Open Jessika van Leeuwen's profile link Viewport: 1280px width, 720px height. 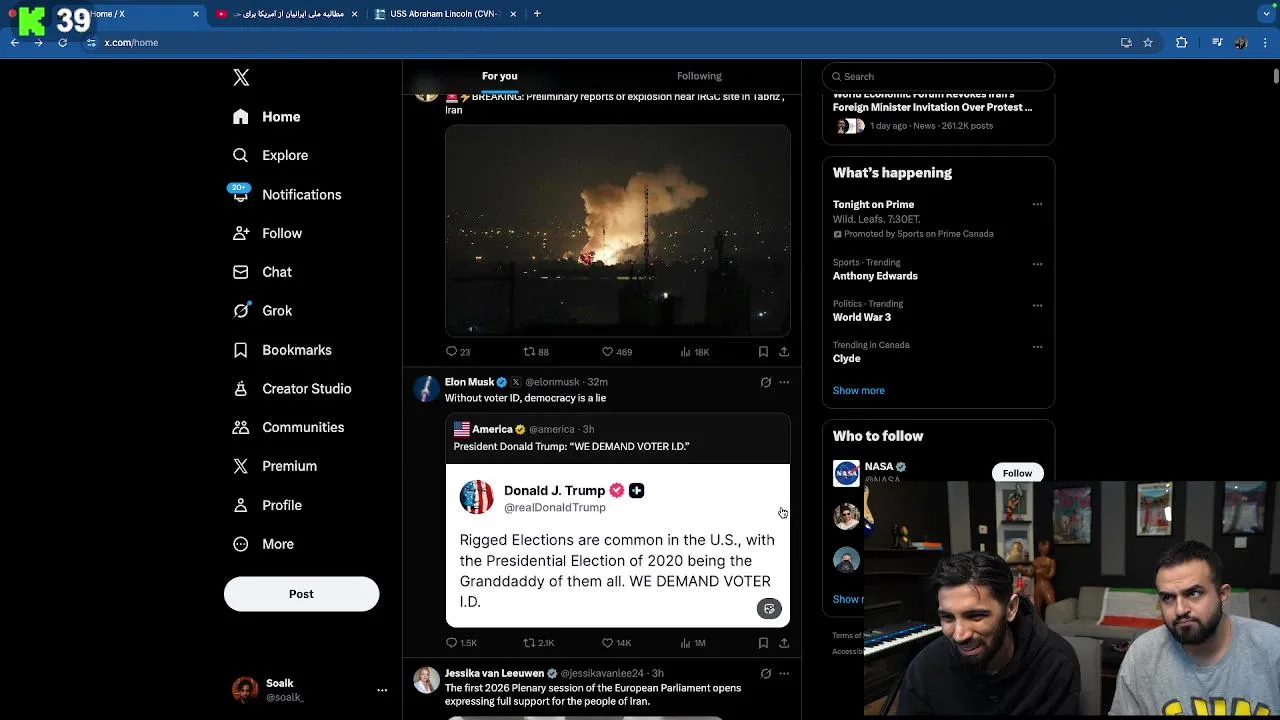click(494, 674)
